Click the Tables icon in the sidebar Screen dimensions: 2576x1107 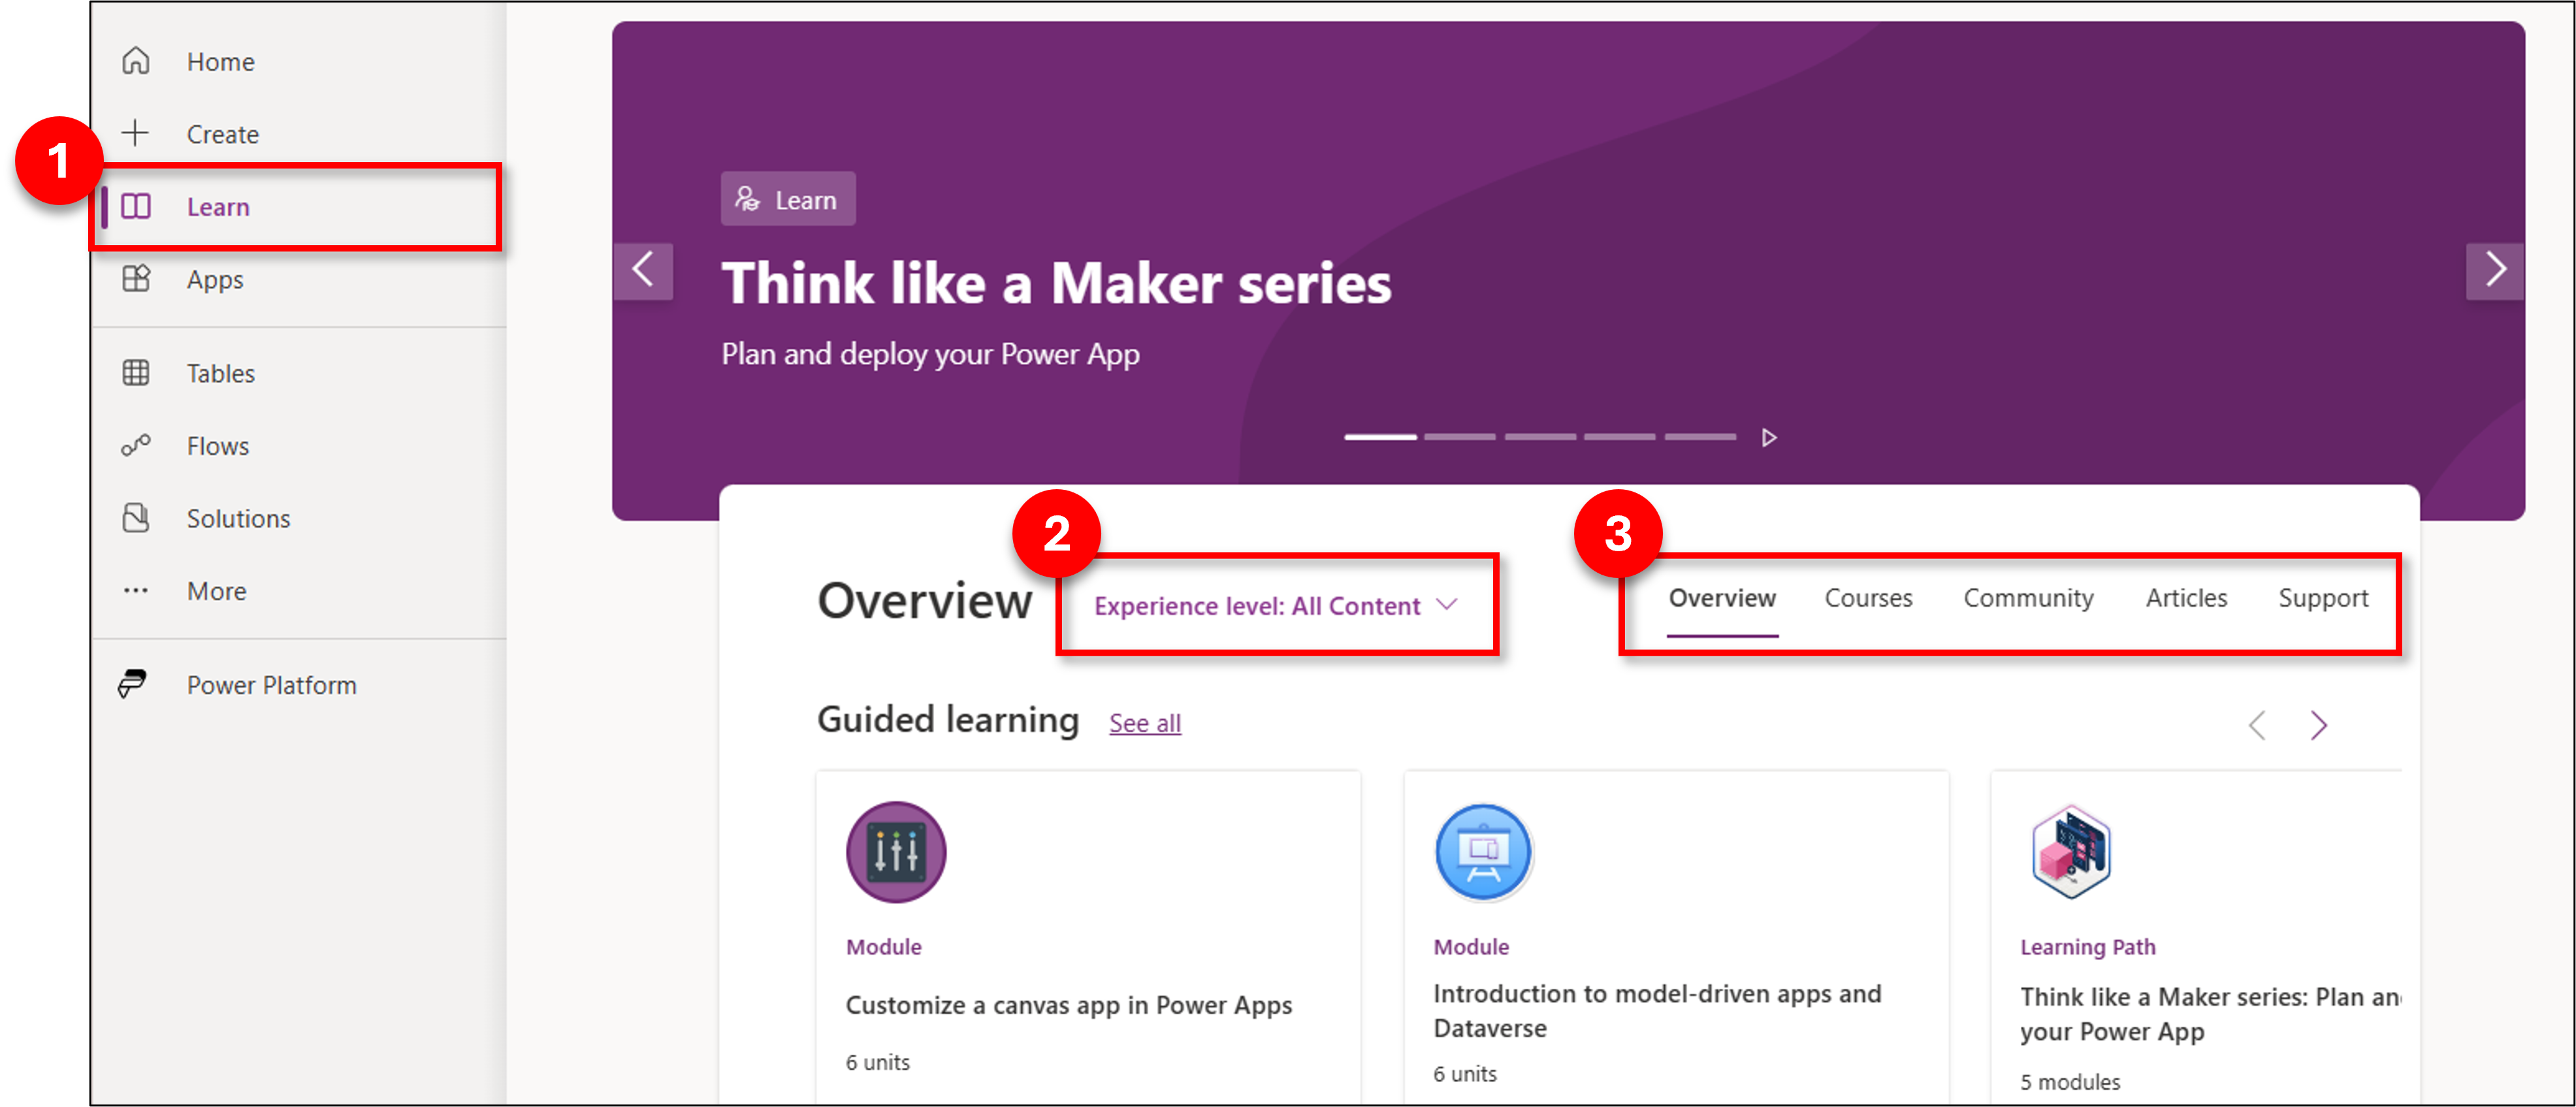137,371
